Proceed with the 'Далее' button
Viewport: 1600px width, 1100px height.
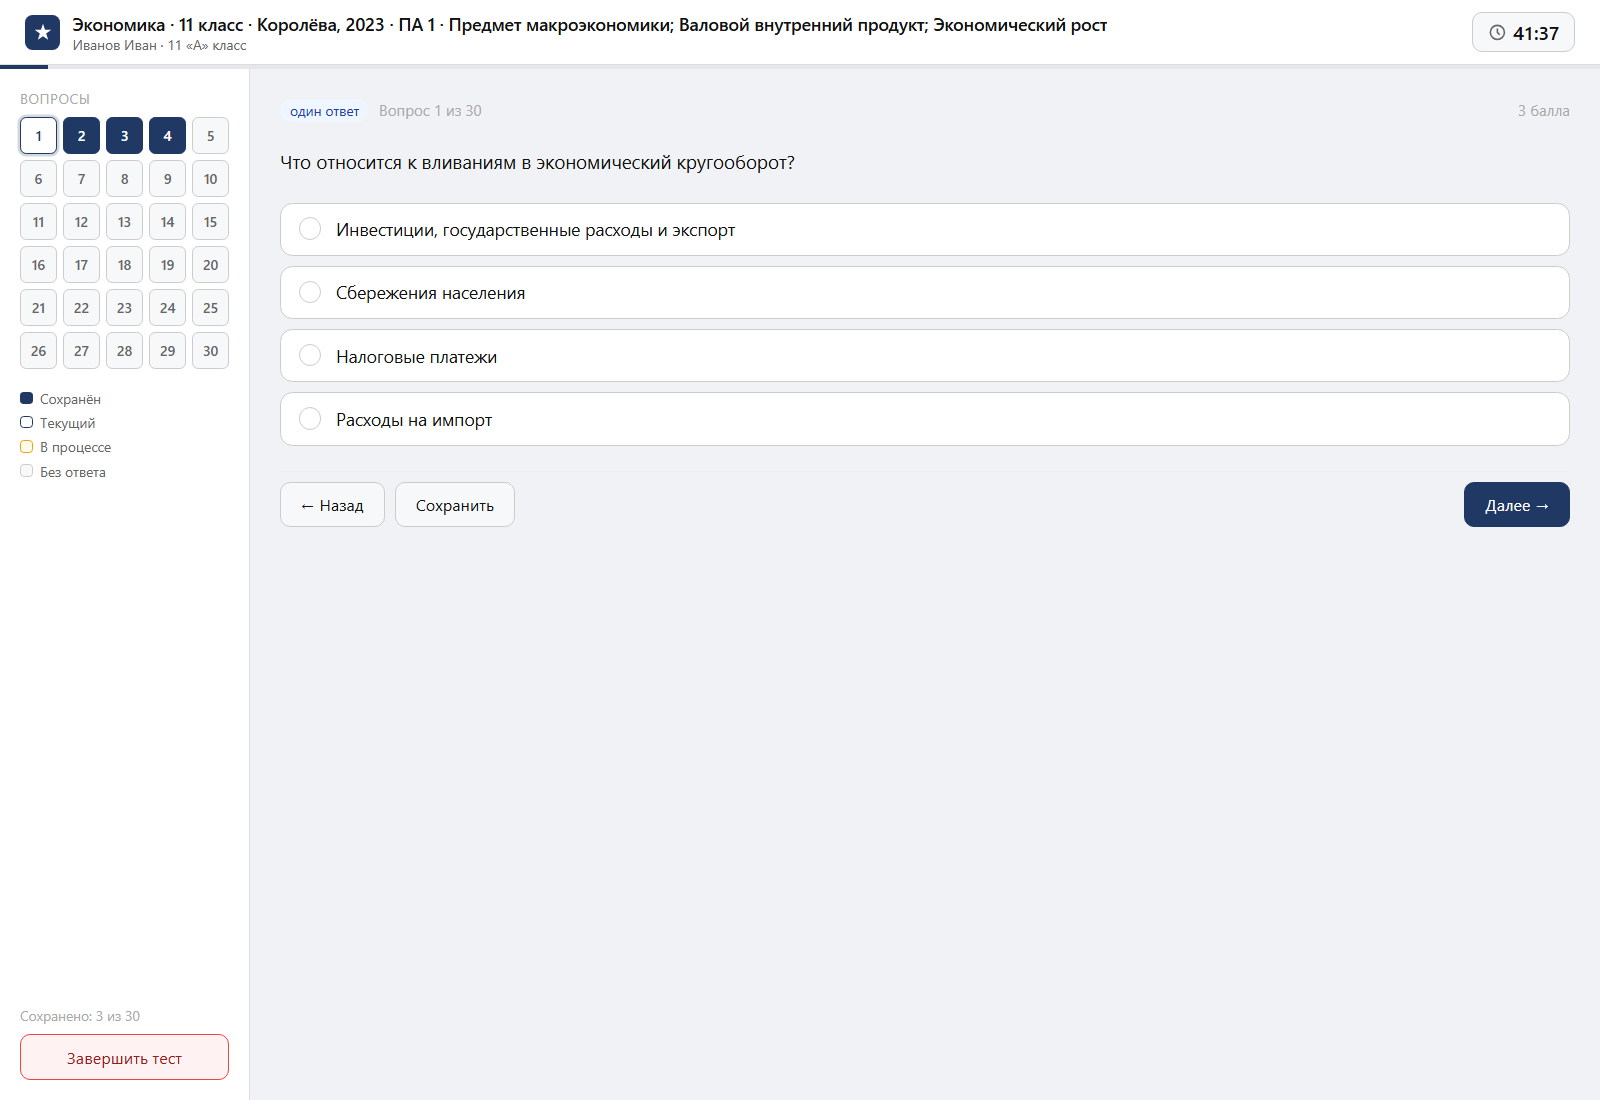pos(1516,505)
